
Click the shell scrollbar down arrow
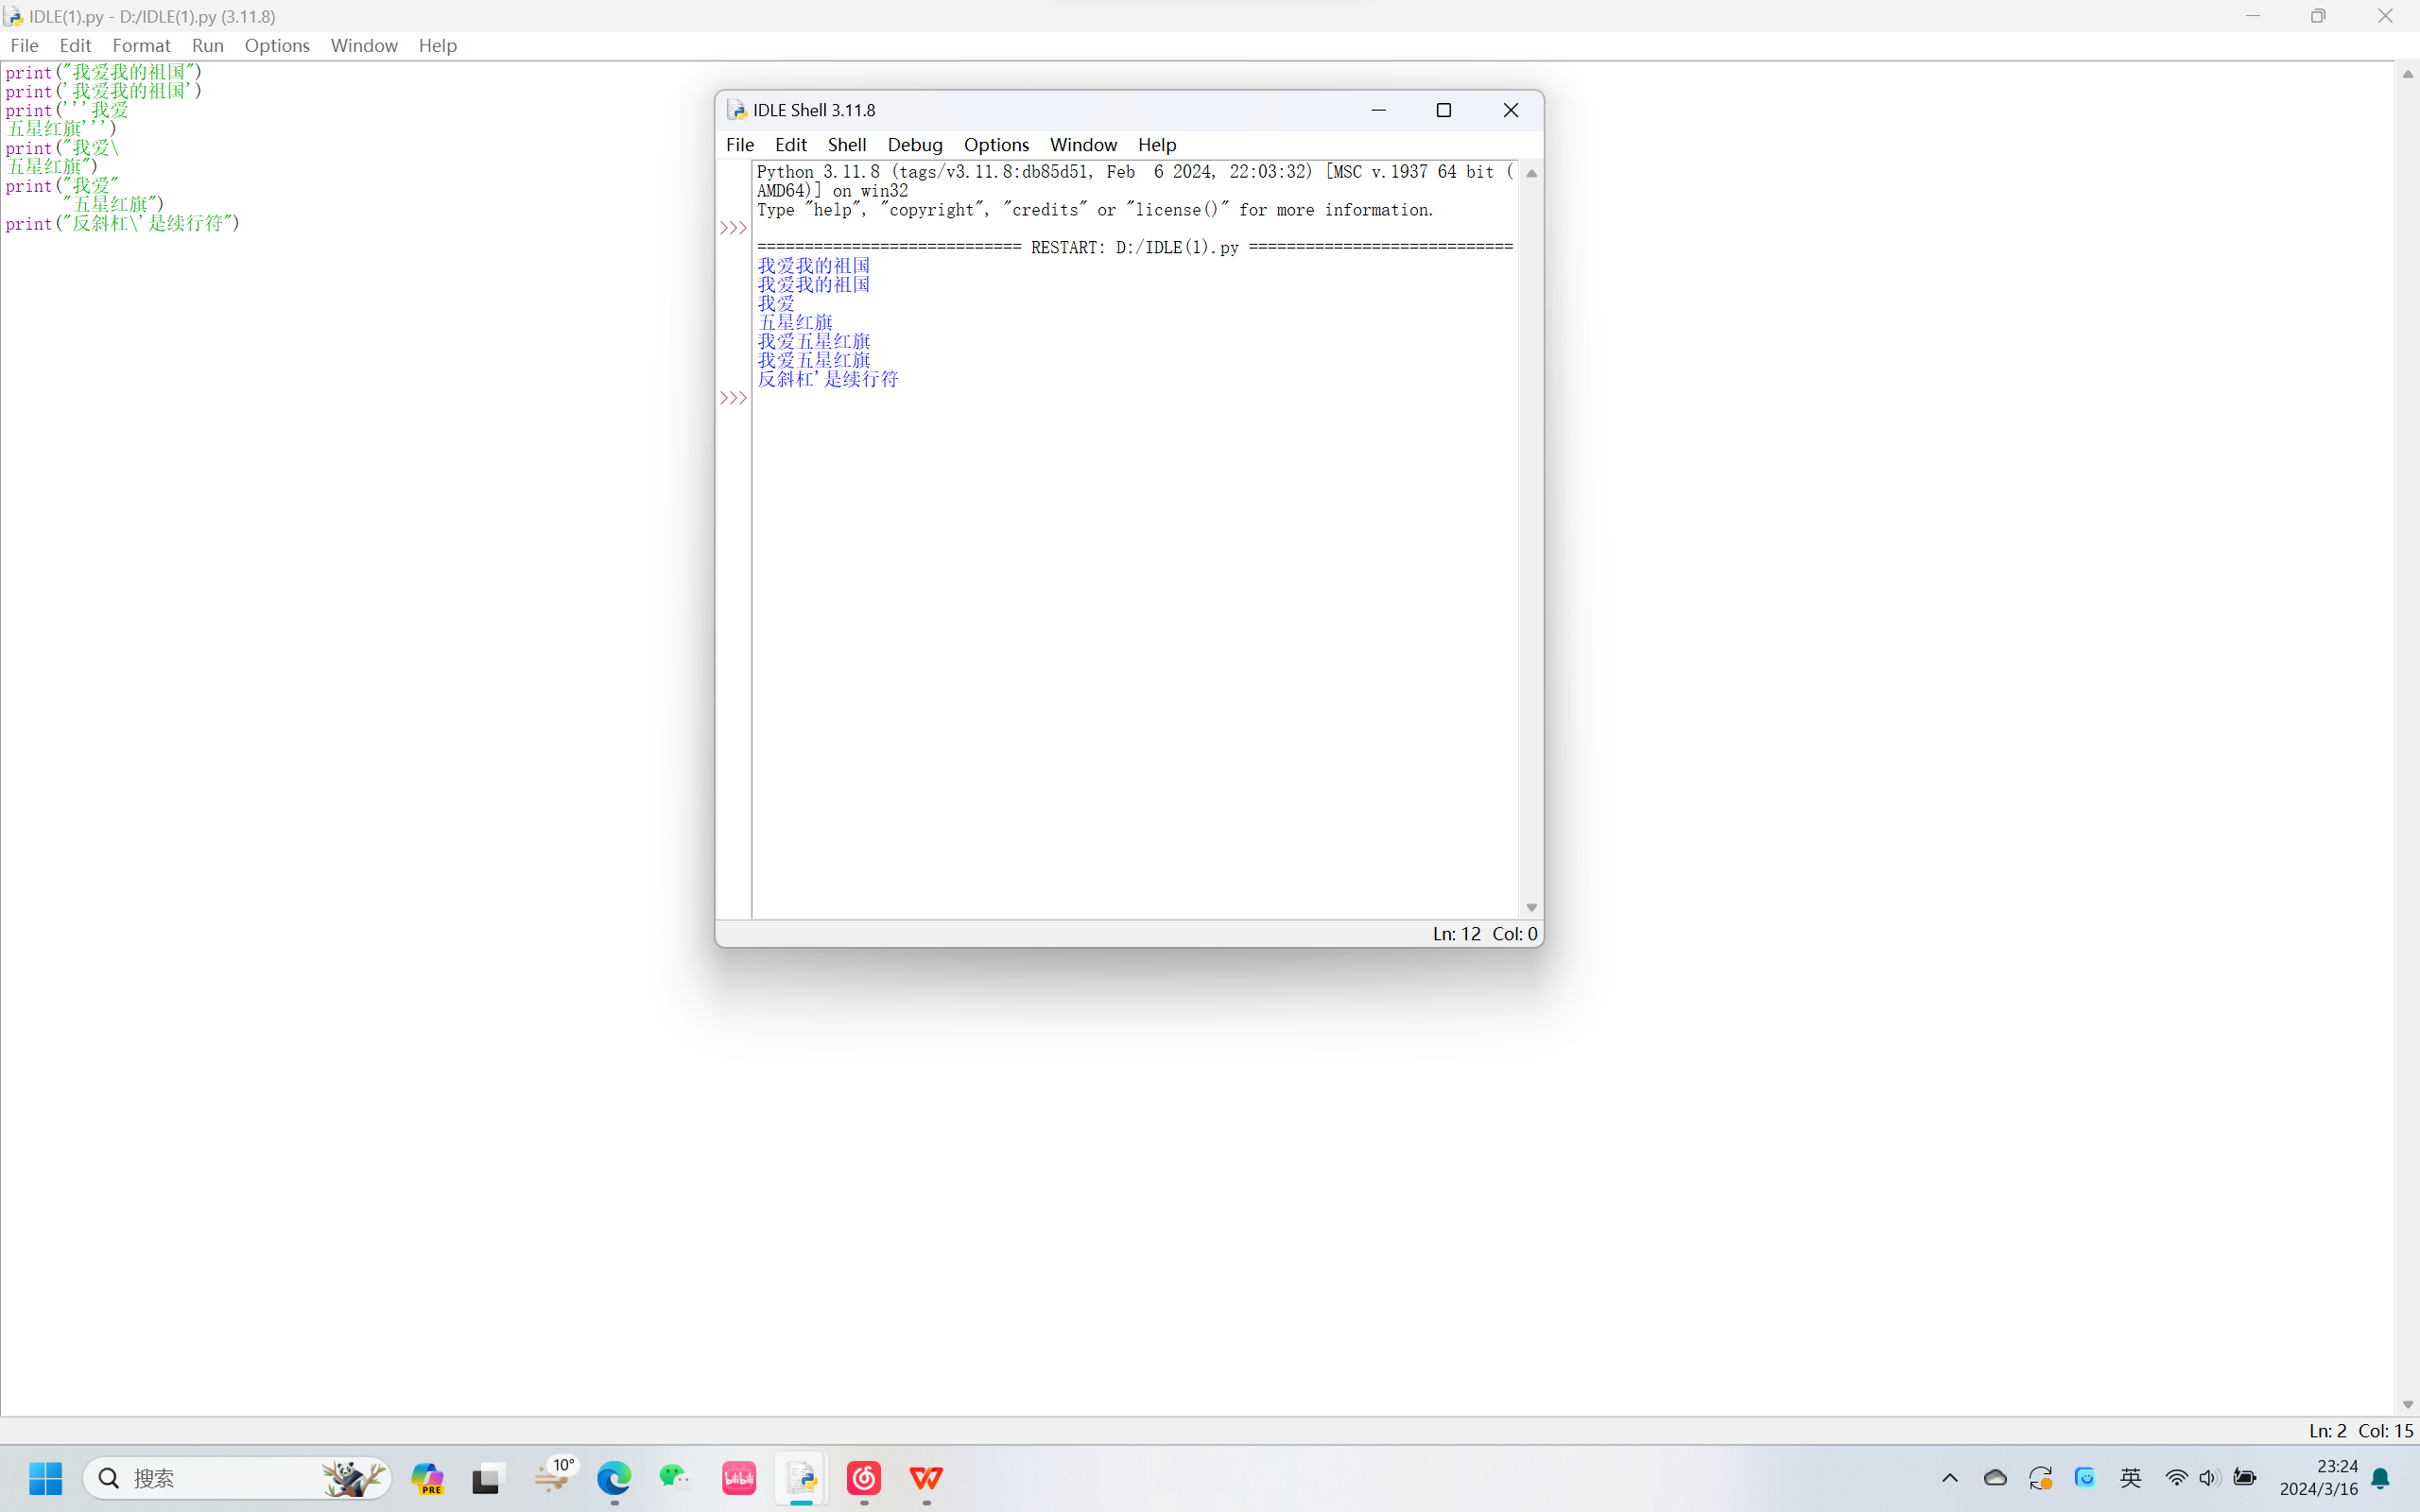pyautogui.click(x=1531, y=907)
